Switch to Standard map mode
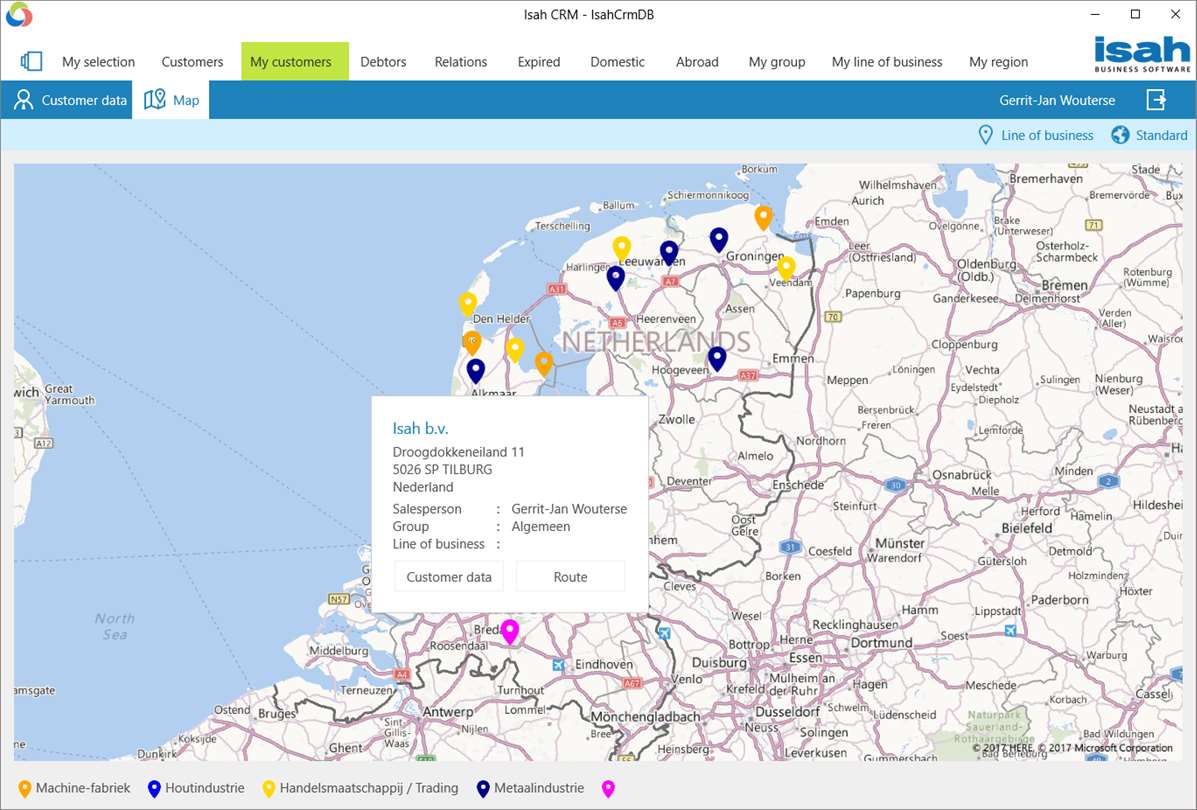Screen dimensions: 1197x810 (1150, 135)
